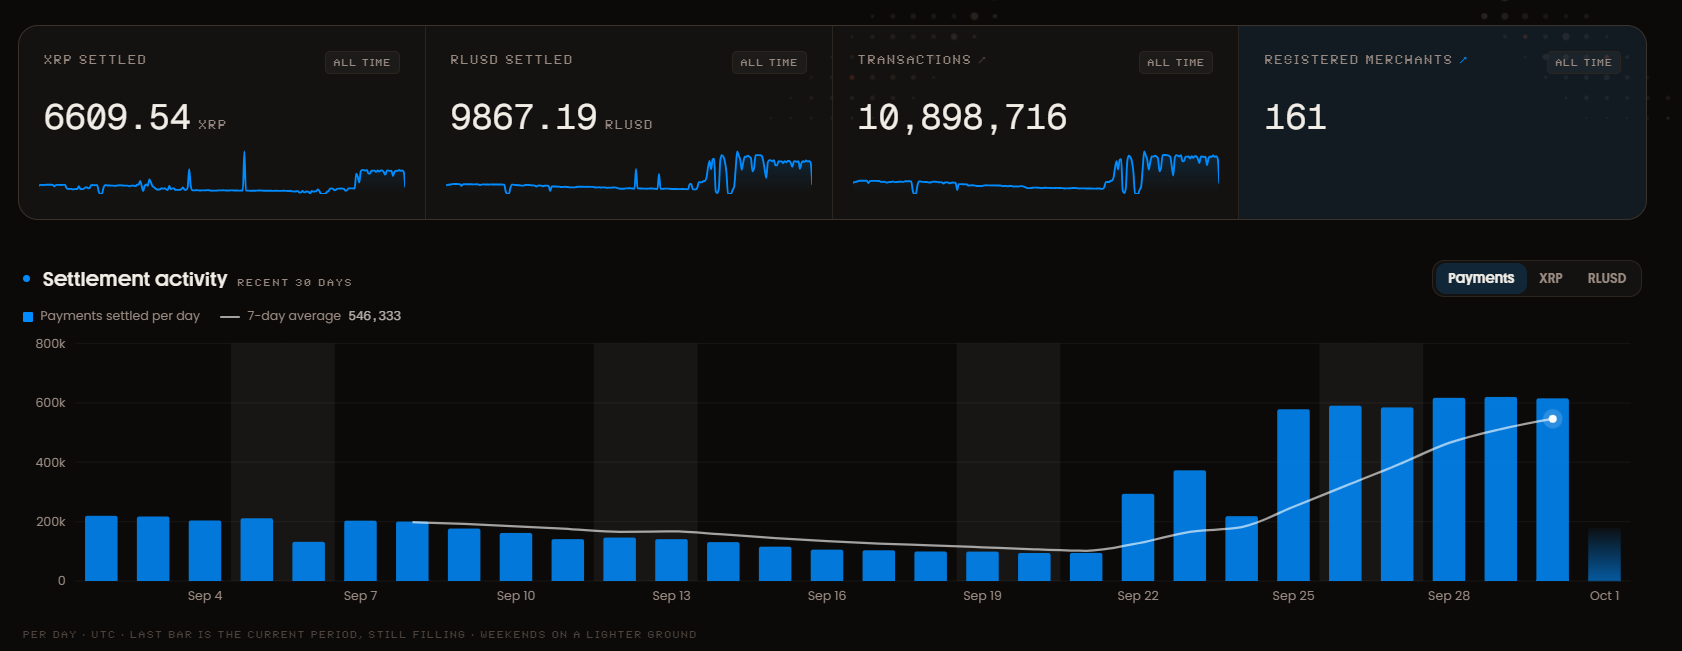This screenshot has width=1682, height=651.
Task: Click ALL TIME badge on RLUSD Settled card
Action: [x=769, y=62]
